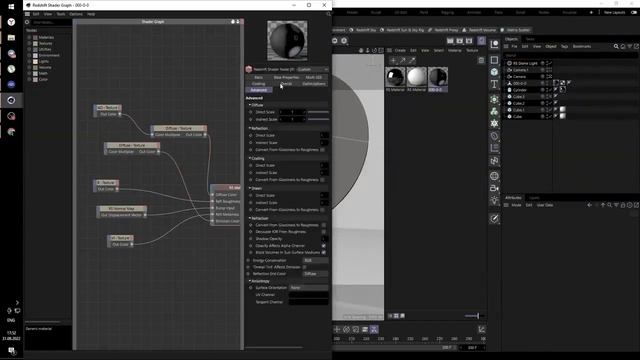The height and width of the screenshot is (360, 640).
Task: Click the Lights category icon in Nodes list
Action: point(35,61)
